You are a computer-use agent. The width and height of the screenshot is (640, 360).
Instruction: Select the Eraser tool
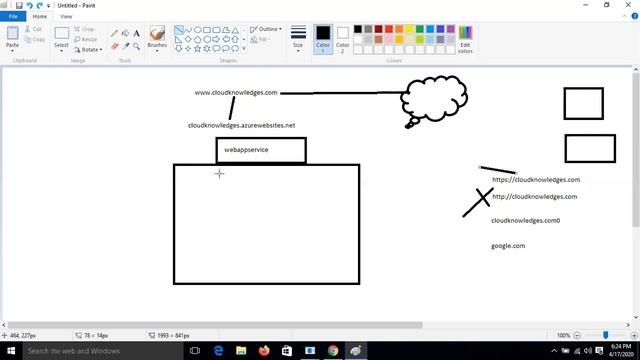click(x=115, y=47)
